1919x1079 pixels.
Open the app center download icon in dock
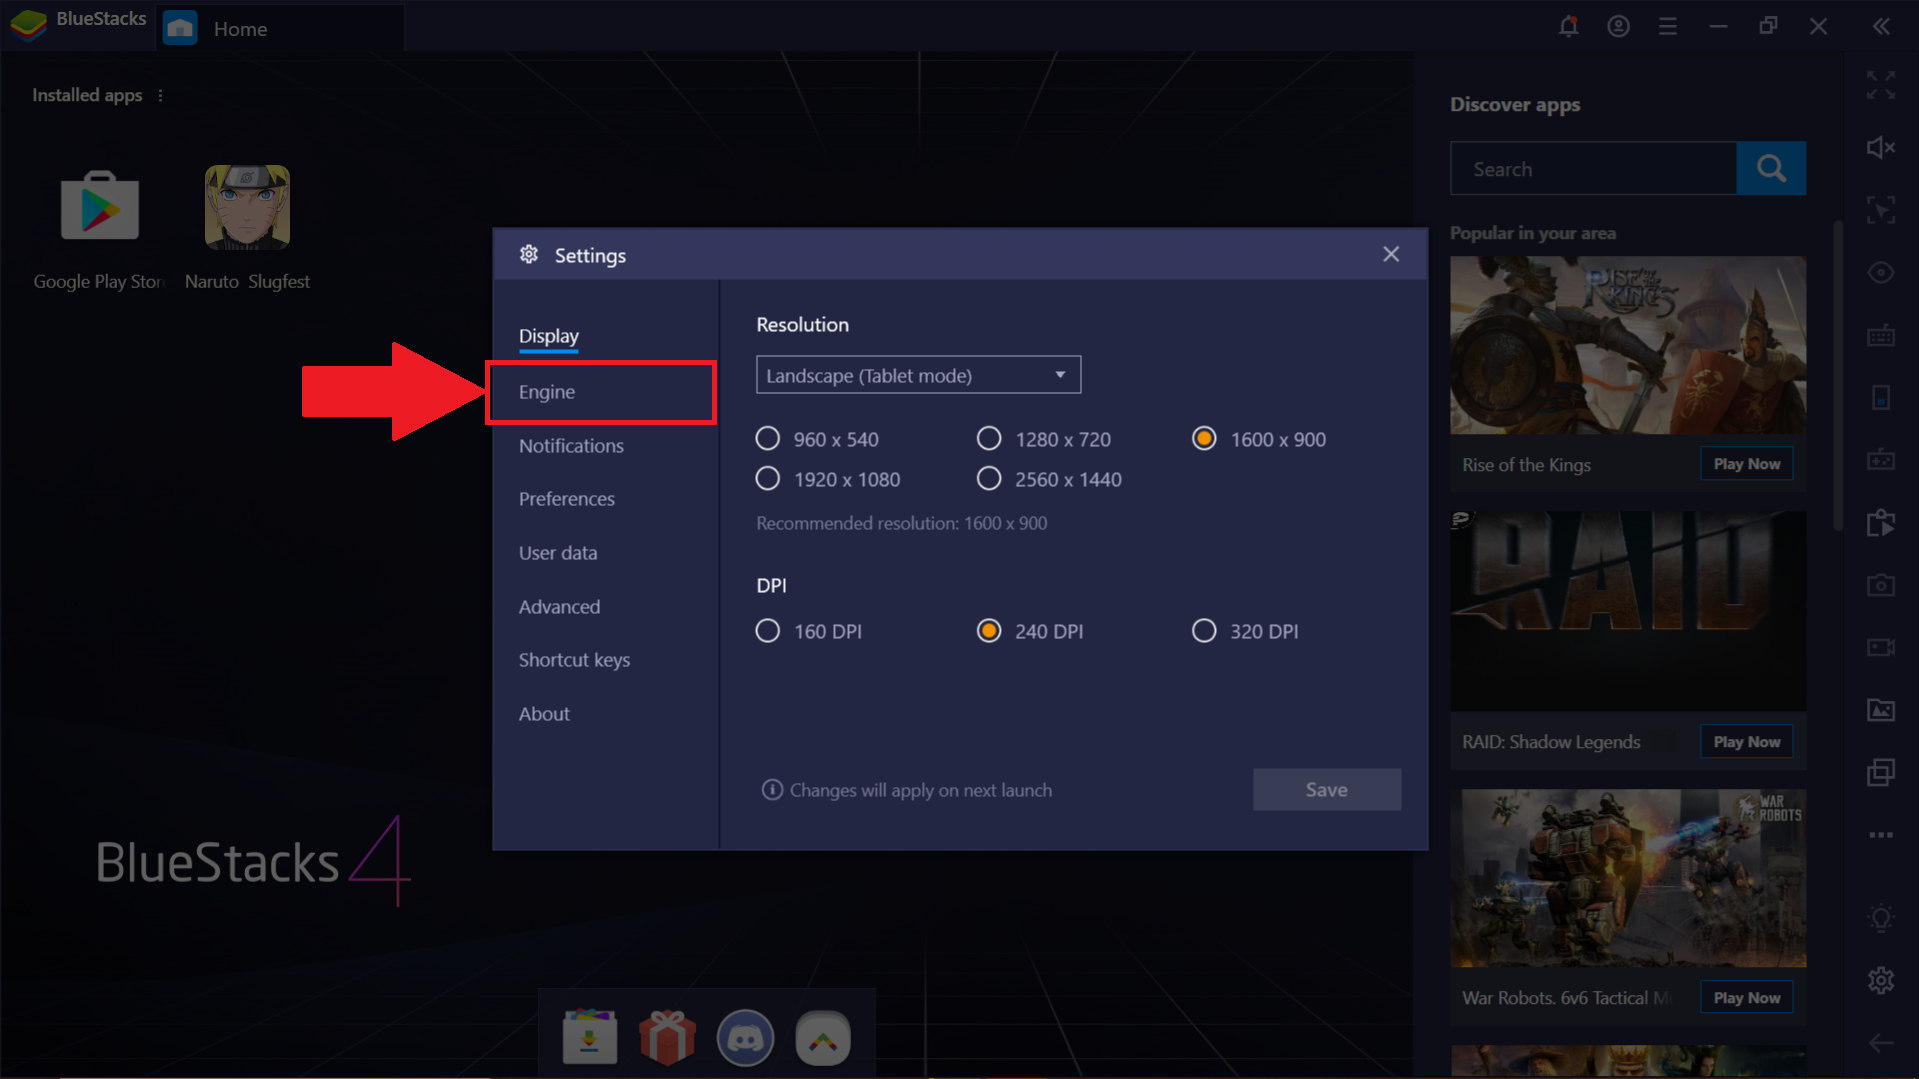click(590, 1037)
